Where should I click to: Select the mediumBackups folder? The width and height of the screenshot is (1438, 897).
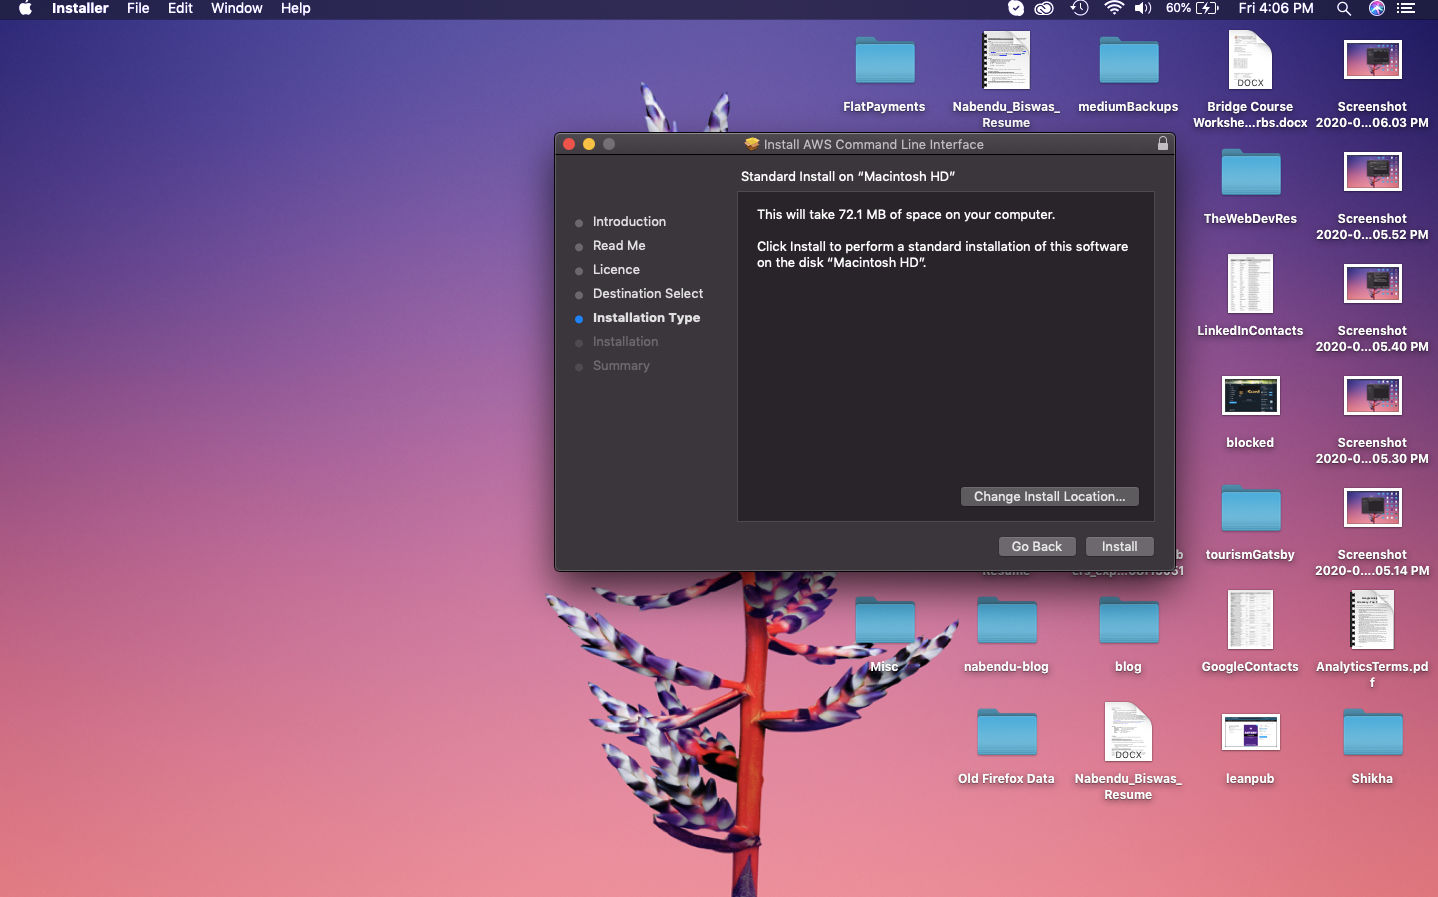tap(1129, 61)
